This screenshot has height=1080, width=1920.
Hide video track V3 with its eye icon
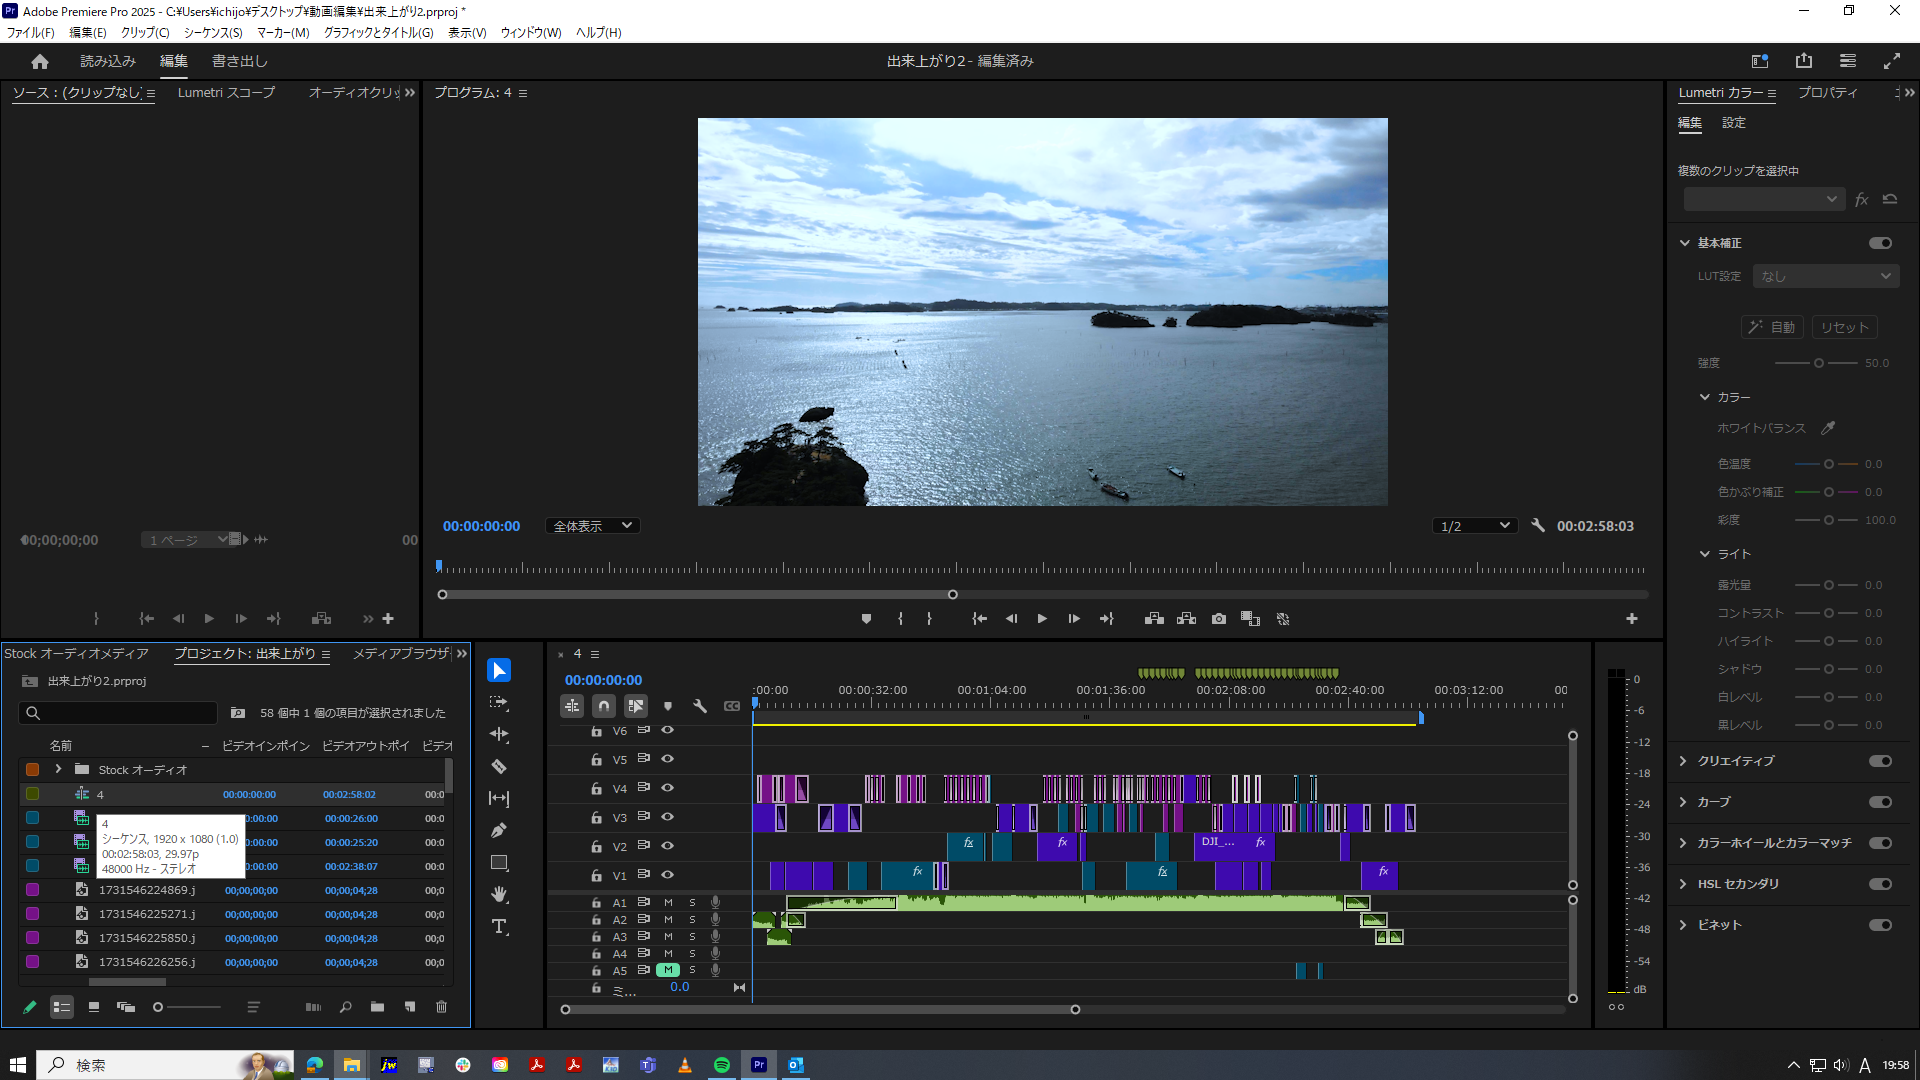click(667, 817)
